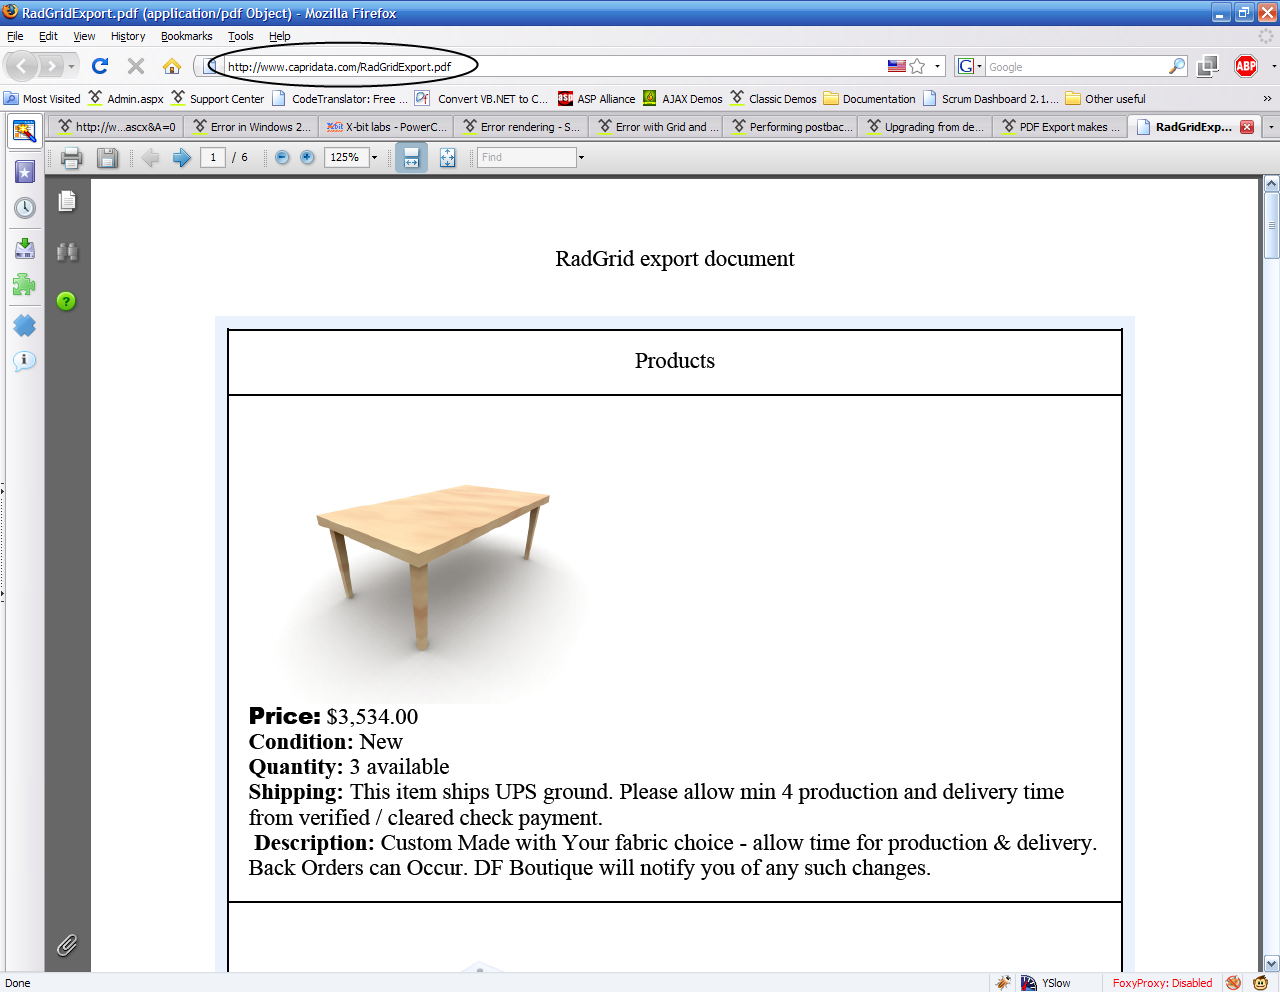This screenshot has height=992, width=1280.
Task: Click the browser forward navigation button
Action: pyautogui.click(x=51, y=66)
